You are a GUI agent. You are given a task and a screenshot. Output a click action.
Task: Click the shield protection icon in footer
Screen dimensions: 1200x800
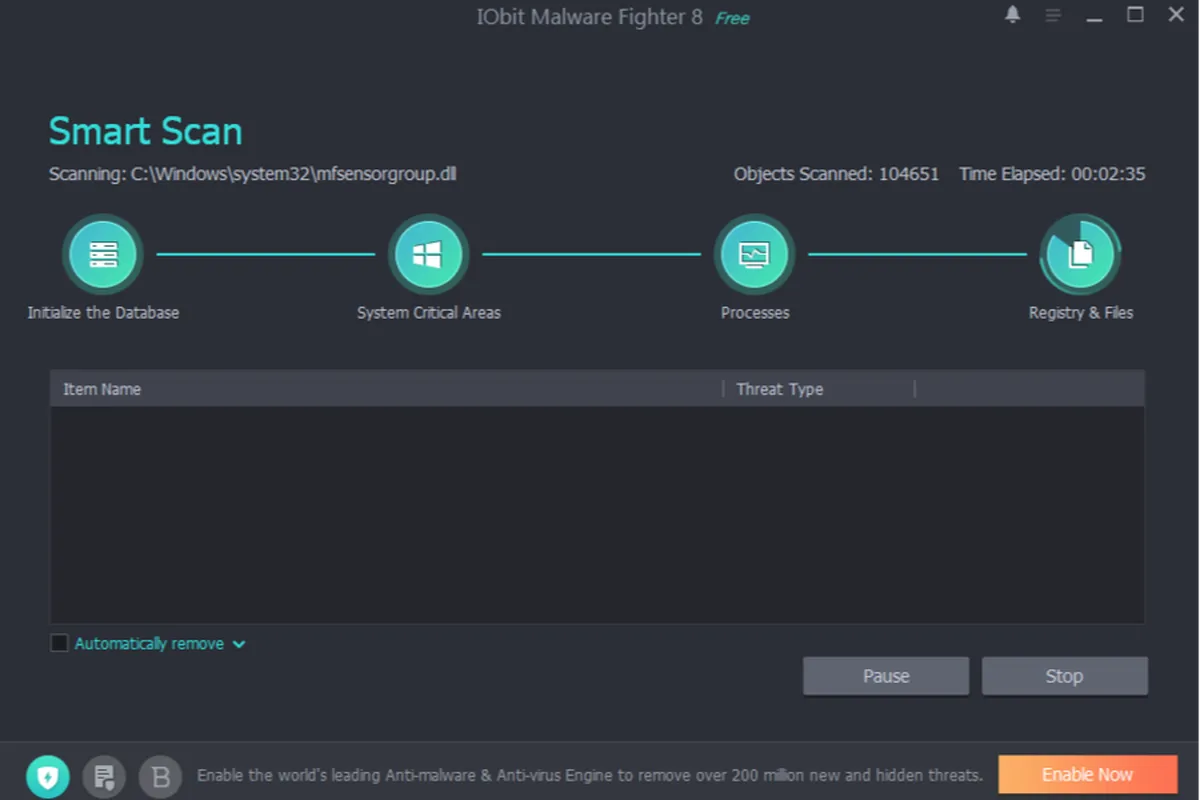[x=47, y=775]
